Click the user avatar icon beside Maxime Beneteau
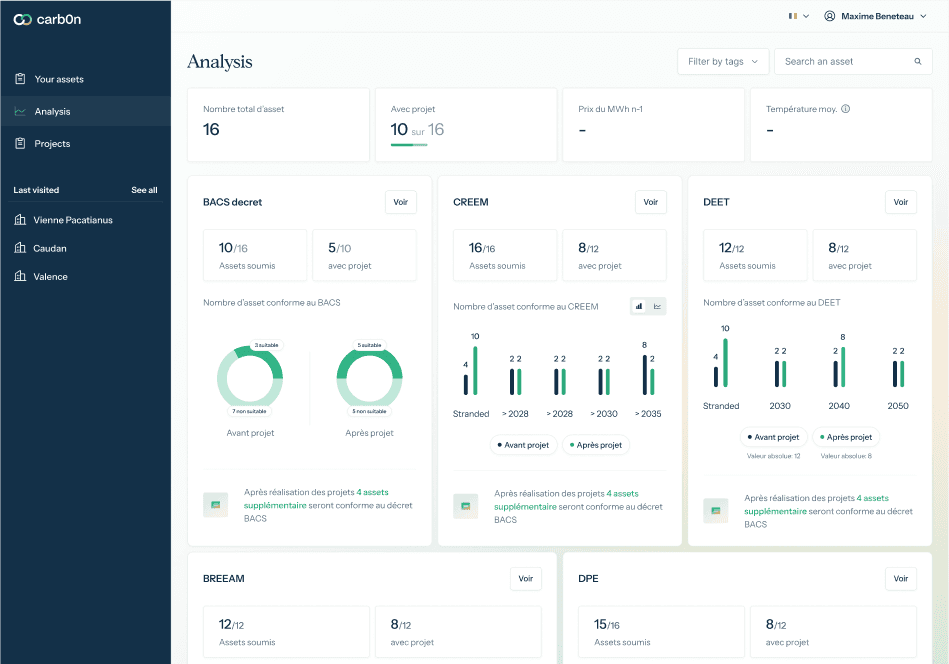 [x=830, y=16]
